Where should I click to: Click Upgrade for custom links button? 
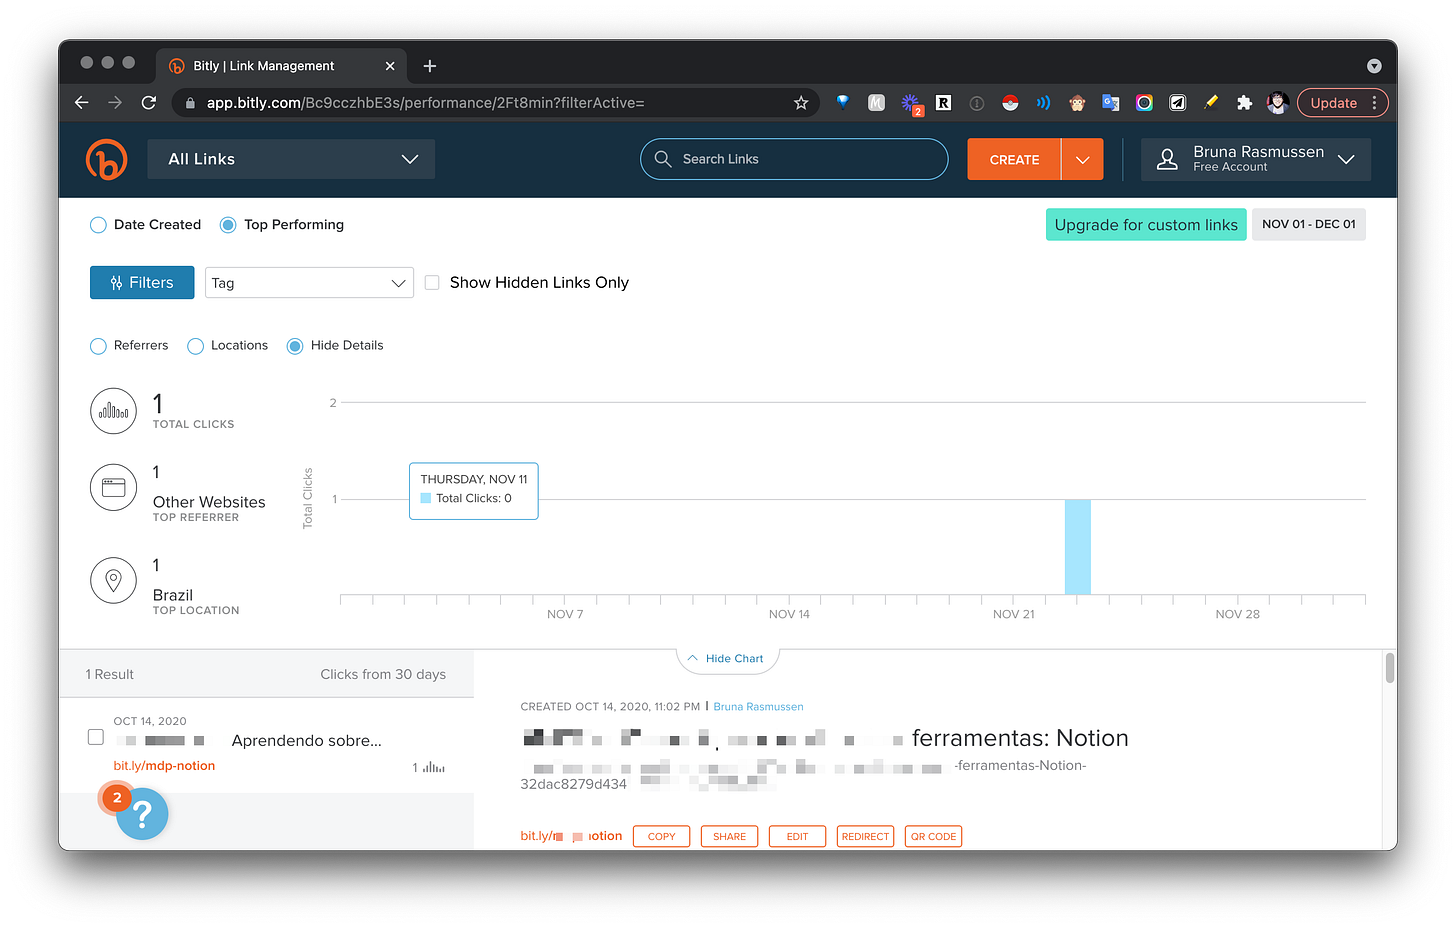pos(1146,224)
